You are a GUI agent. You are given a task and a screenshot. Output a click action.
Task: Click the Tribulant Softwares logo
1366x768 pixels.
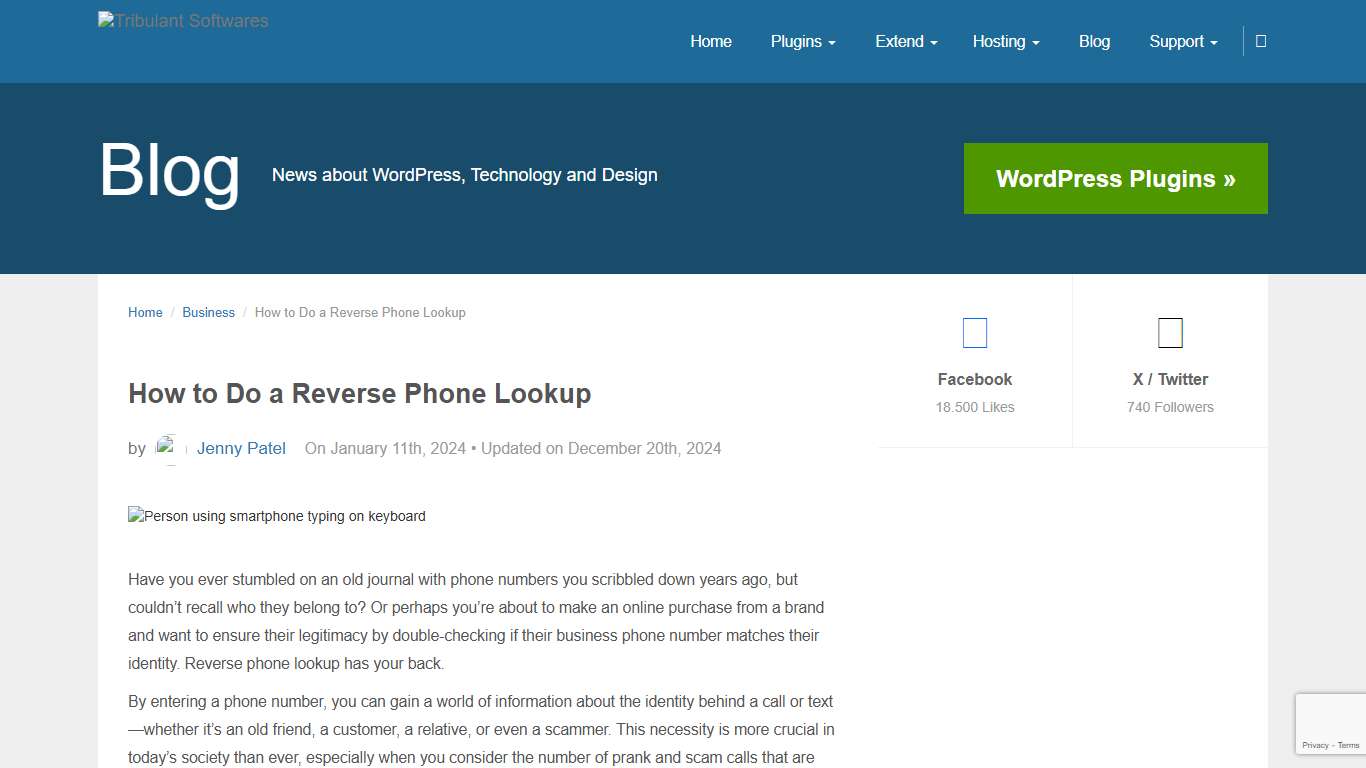182,20
